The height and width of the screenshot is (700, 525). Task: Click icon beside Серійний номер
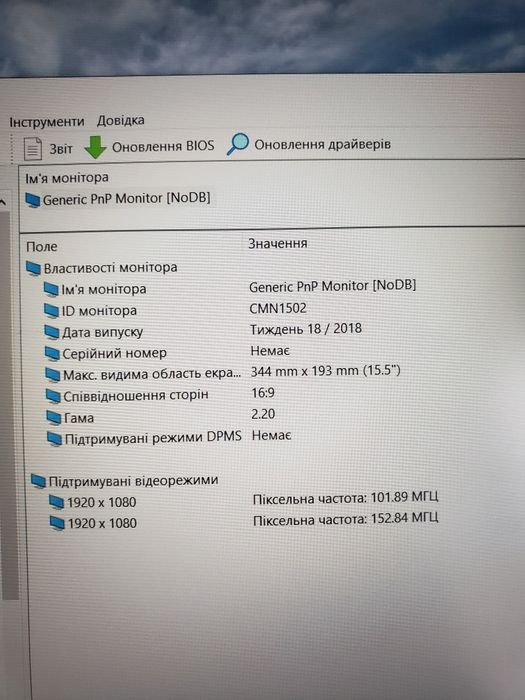pyautogui.click(x=52, y=353)
